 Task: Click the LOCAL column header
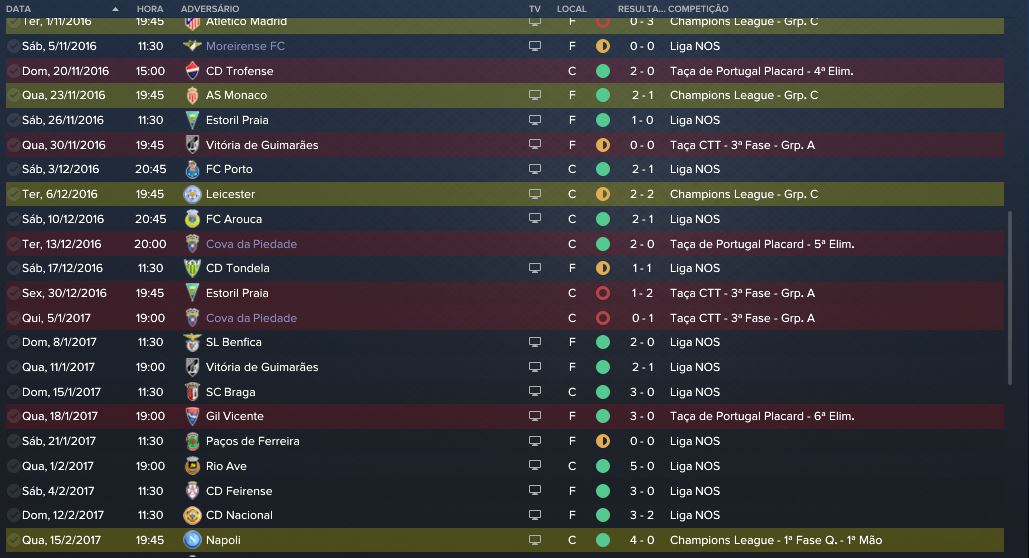[572, 8]
